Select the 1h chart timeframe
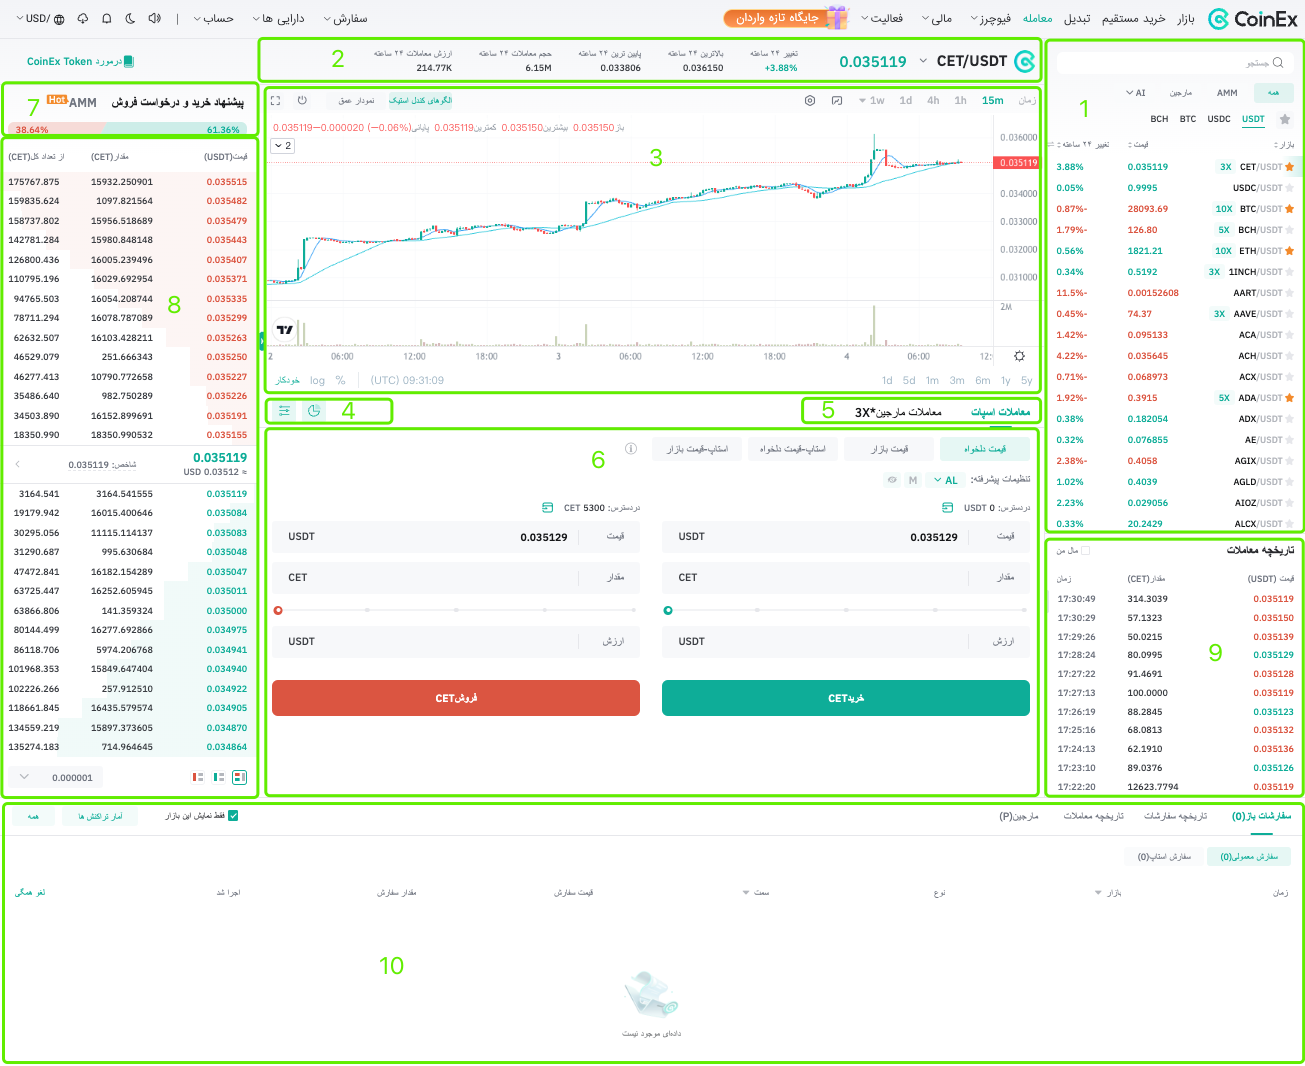The image size is (1305, 1066). 960,100
